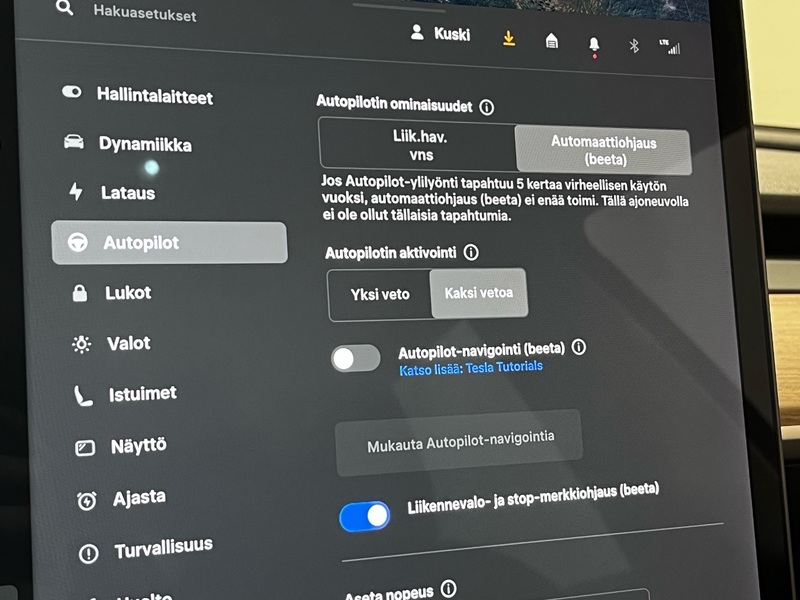Disable Liikennevalo- ja stop-merkkiohjaus toggle

365,516
